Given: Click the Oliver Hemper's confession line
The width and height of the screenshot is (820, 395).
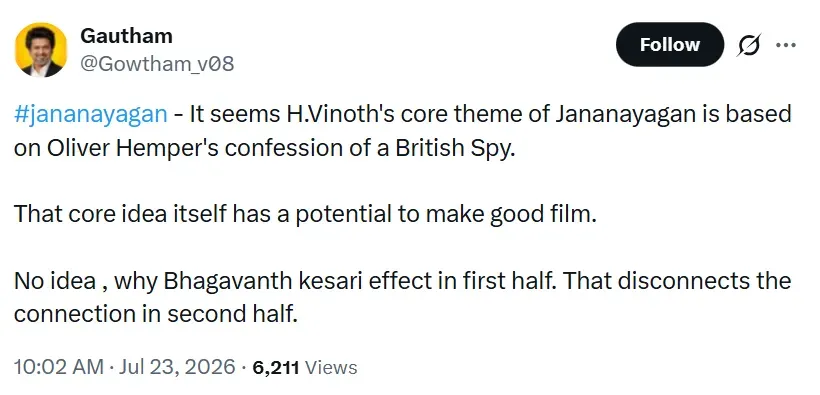Looking at the screenshot, I should pos(265,148).
